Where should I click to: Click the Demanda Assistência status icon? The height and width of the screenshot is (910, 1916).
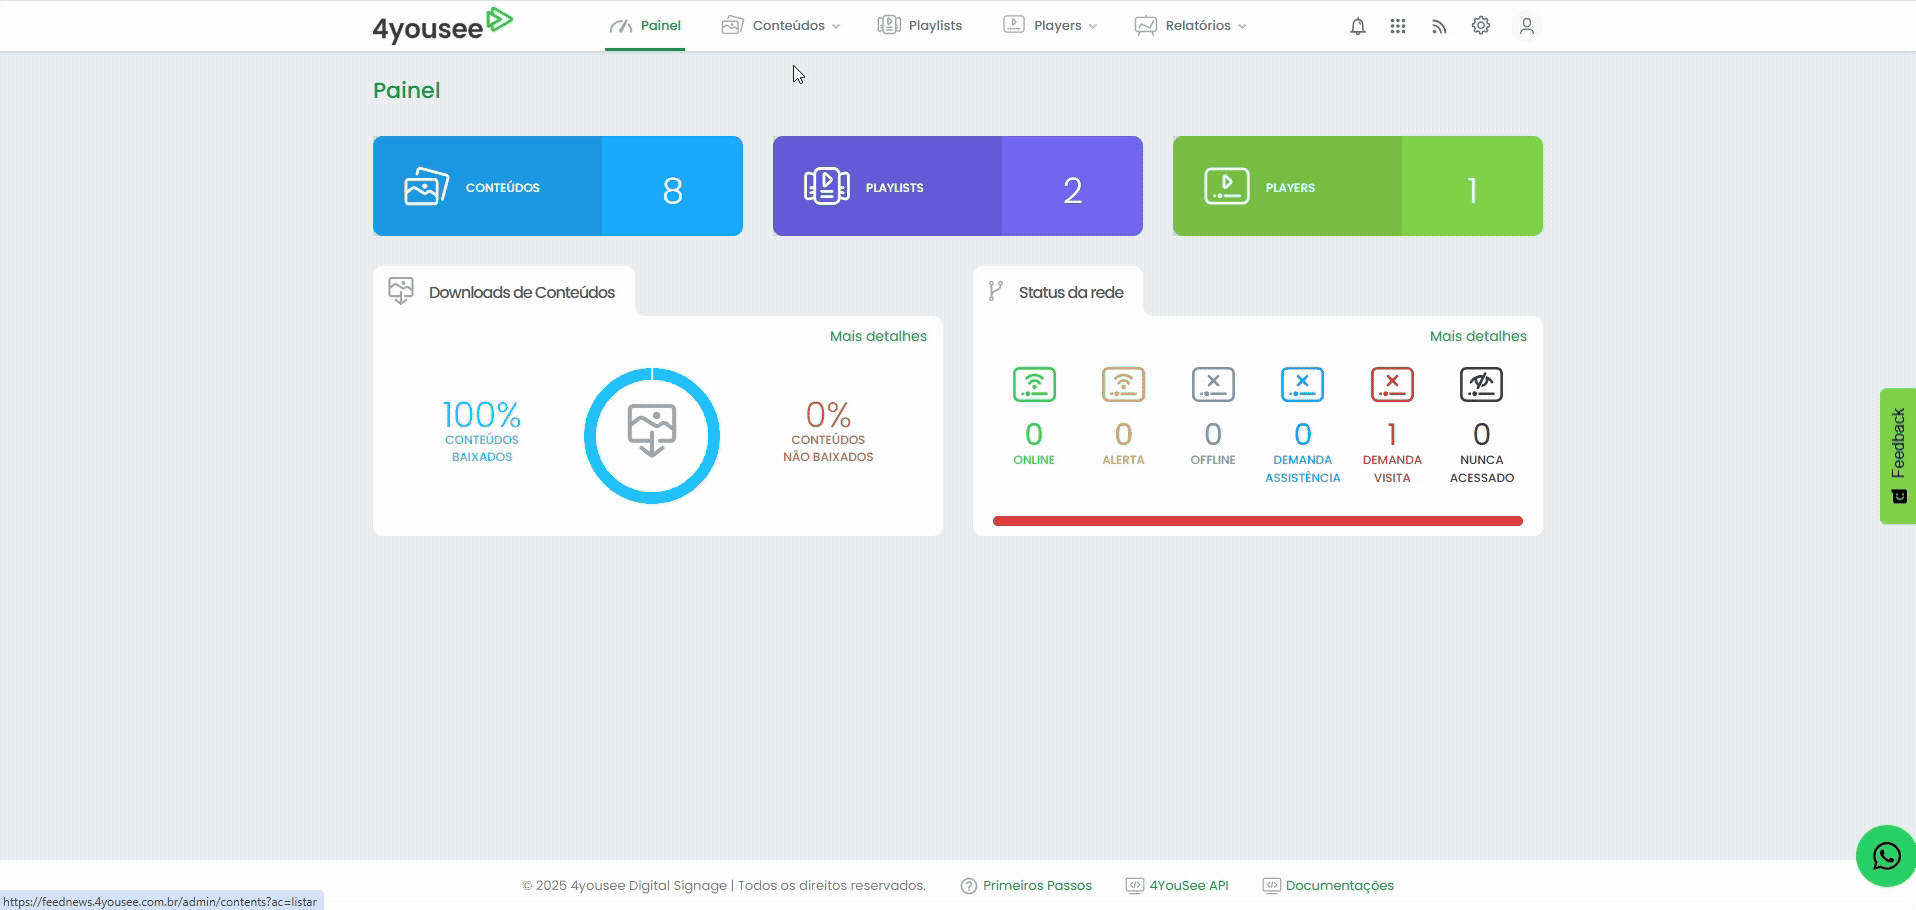tap(1302, 384)
